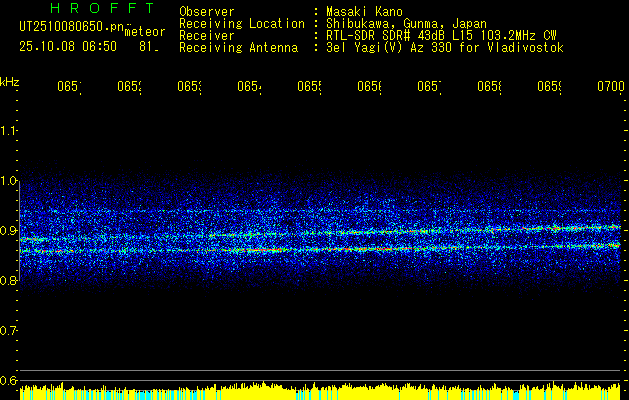629x400 pixels.
Task: Click the 0.7 frequency axis label
Action: tap(9, 331)
